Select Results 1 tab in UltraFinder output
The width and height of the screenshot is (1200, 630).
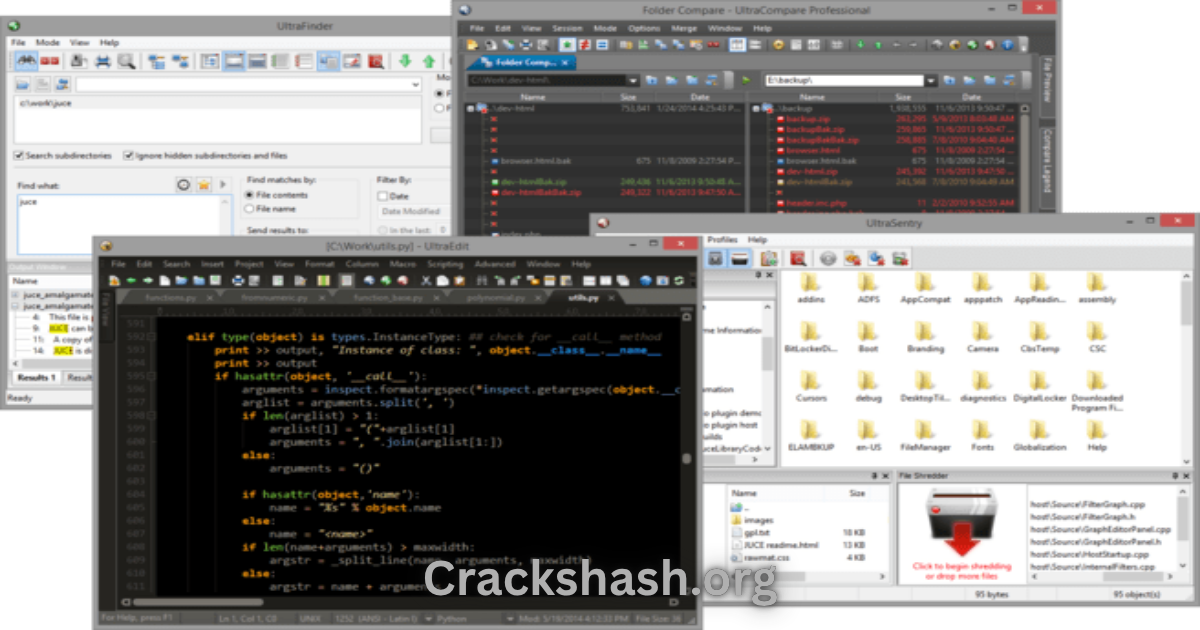point(38,378)
